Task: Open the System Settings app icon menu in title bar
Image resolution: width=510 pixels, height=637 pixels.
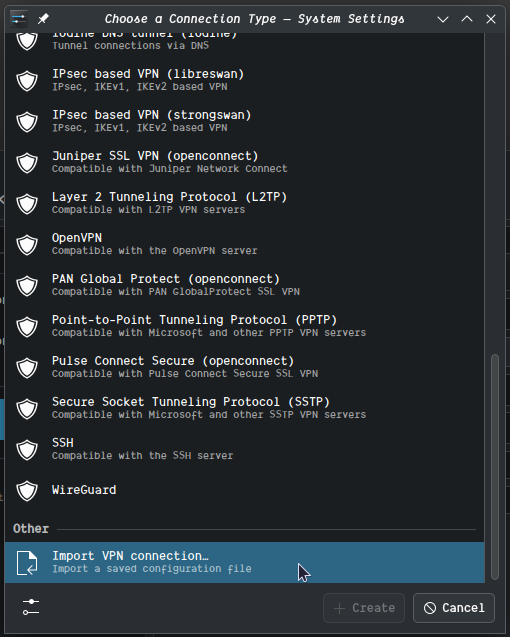Action: [x=19, y=19]
